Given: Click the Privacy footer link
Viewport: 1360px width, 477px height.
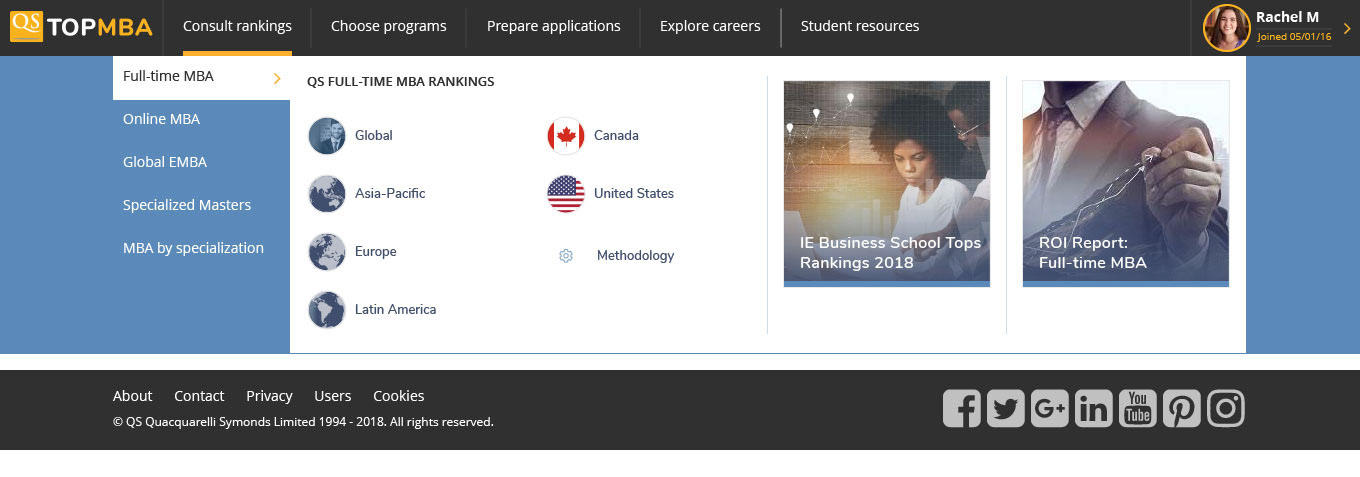Looking at the screenshot, I should (269, 396).
